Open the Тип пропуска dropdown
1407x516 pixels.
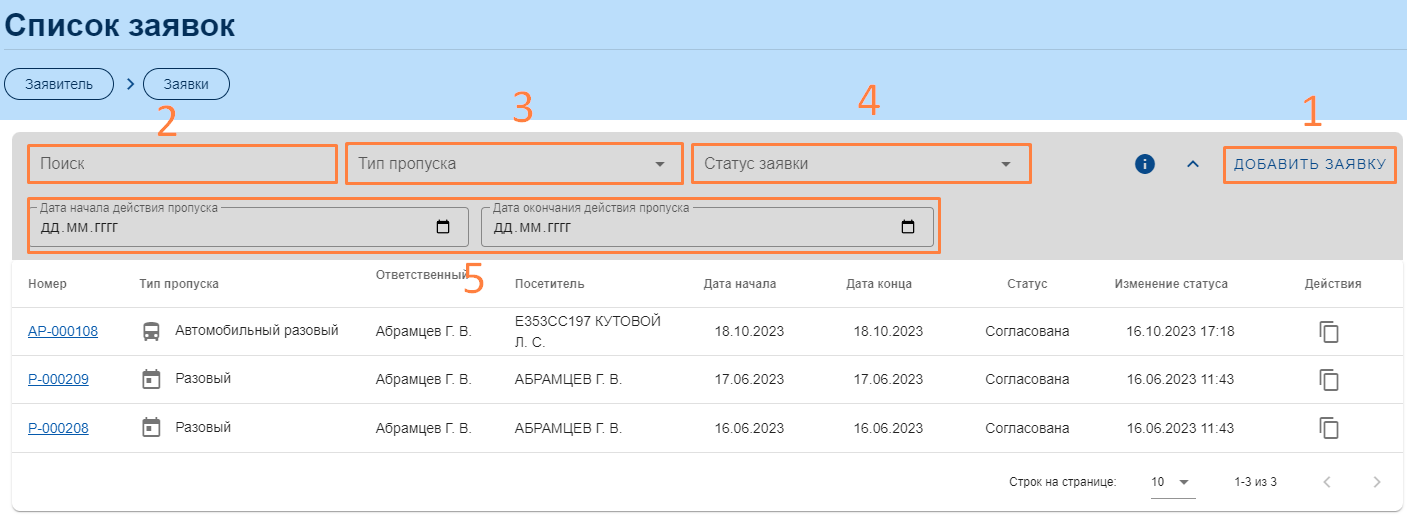pos(514,164)
